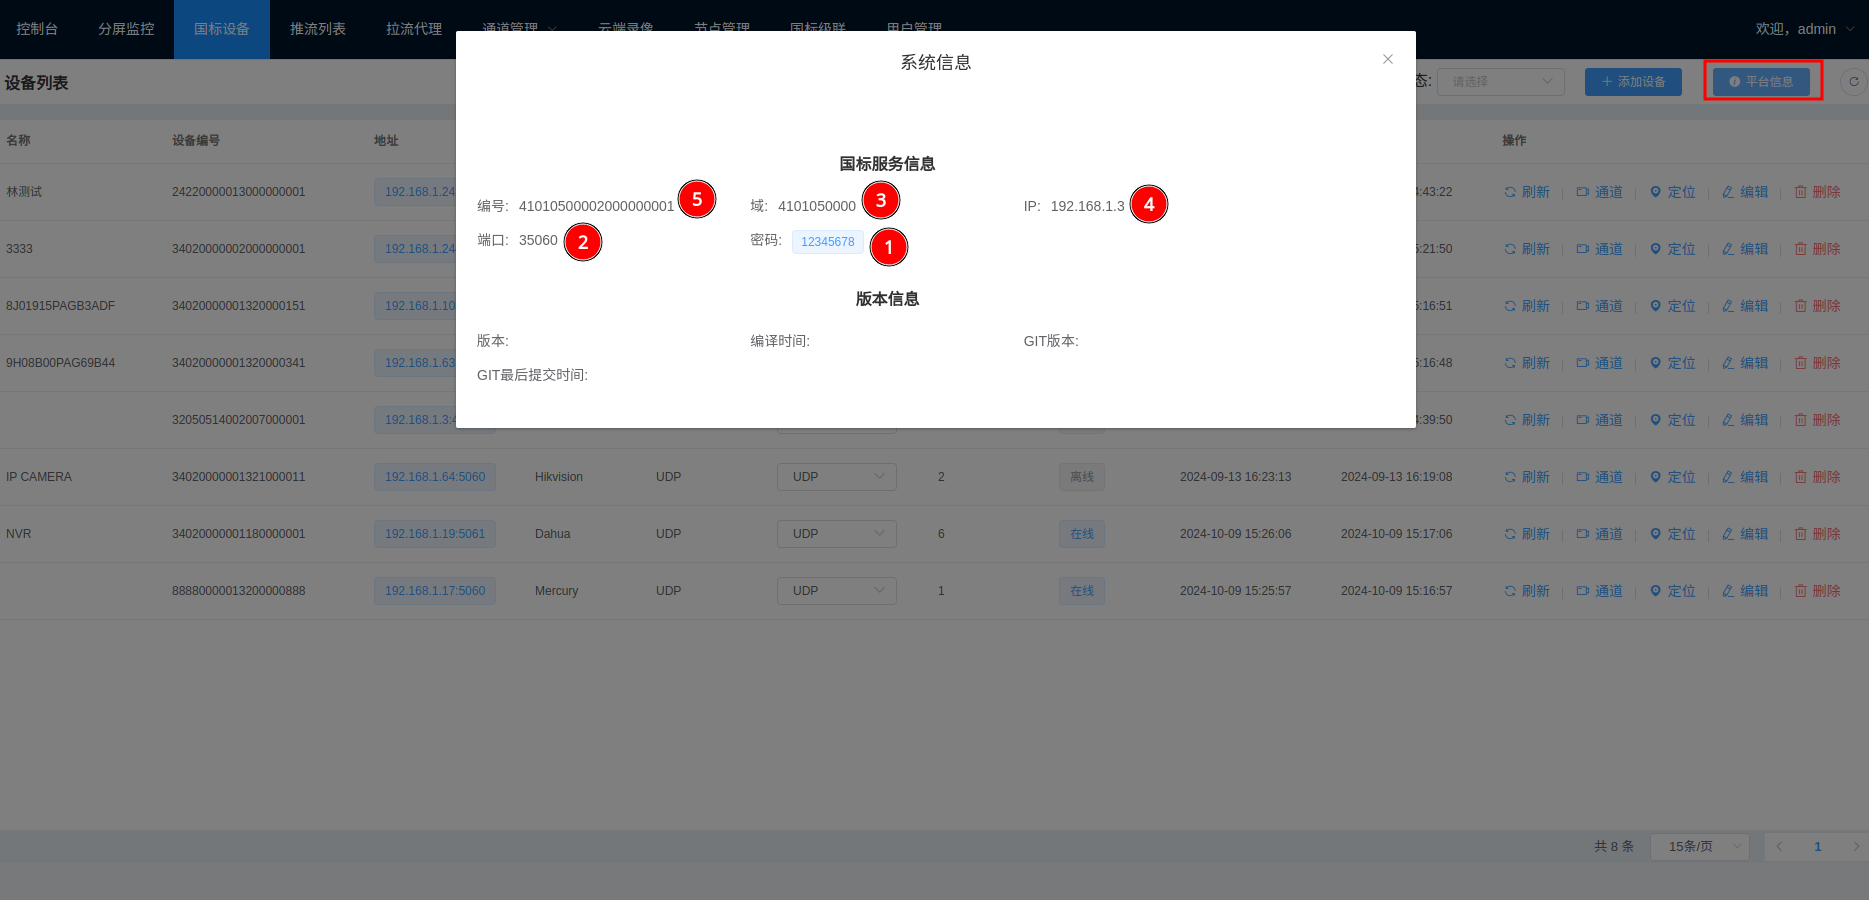Viewport: 1869px width, 900px height.
Task: Open UDP dropdown for Hikvision IP CAMERA
Action: [x=836, y=477]
